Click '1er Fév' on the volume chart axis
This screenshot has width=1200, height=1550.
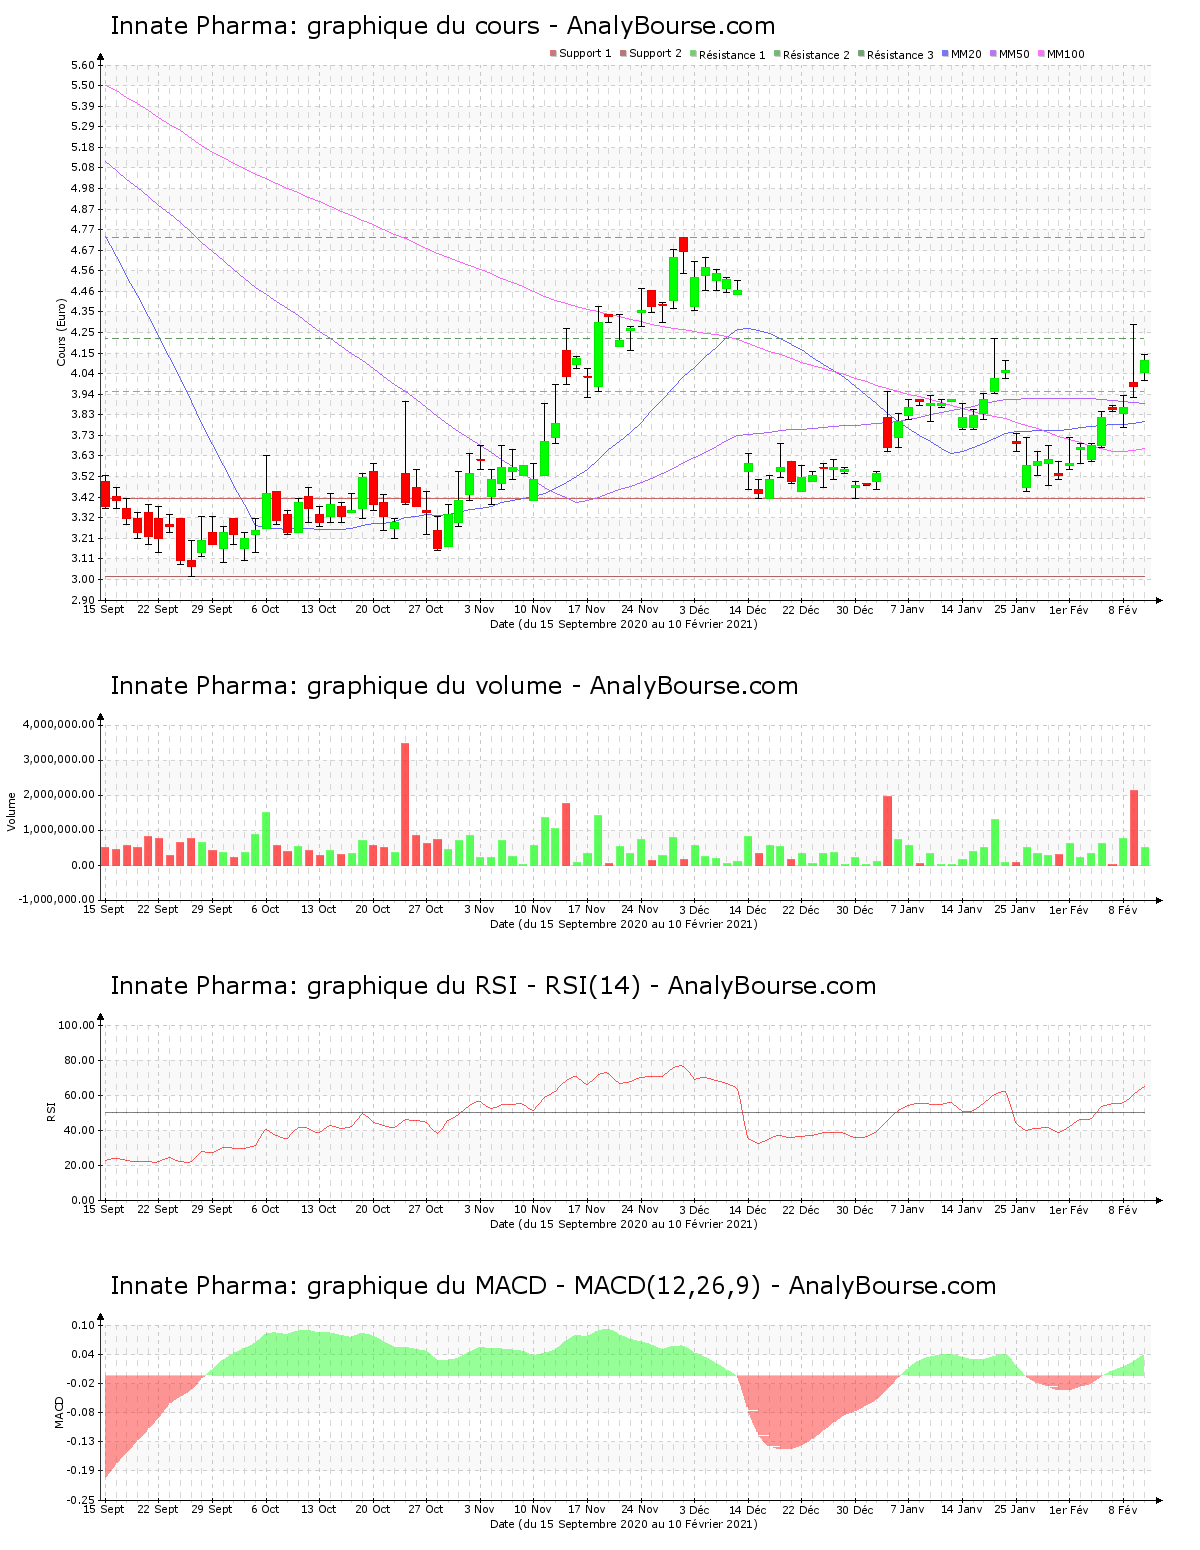point(1069,909)
